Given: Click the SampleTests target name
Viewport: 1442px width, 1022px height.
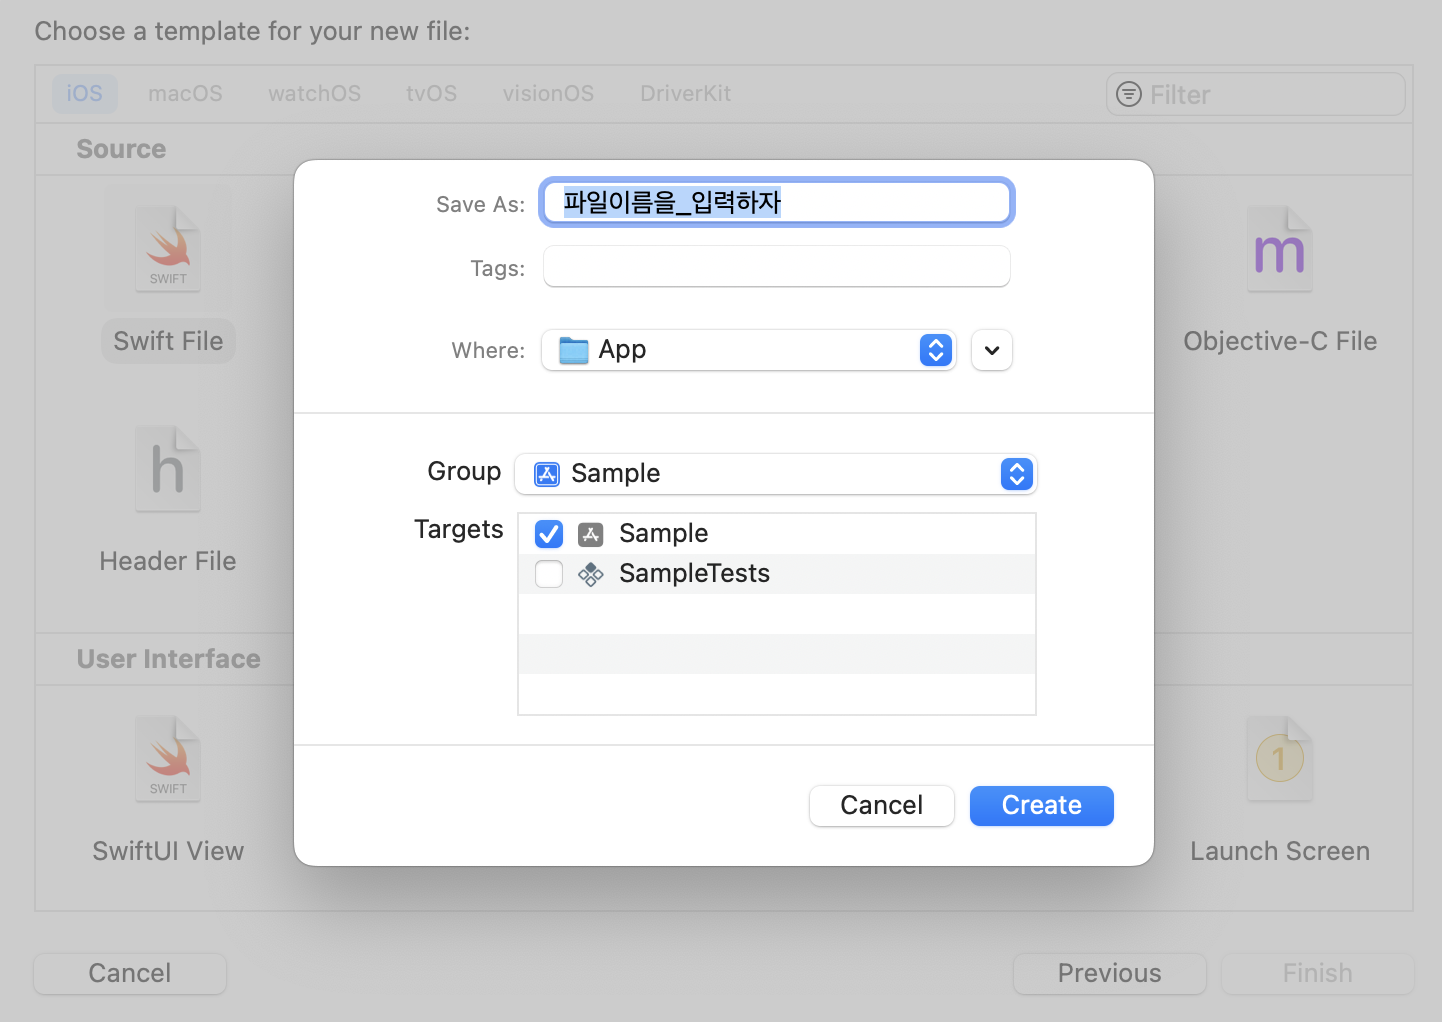Looking at the screenshot, I should pos(694,574).
